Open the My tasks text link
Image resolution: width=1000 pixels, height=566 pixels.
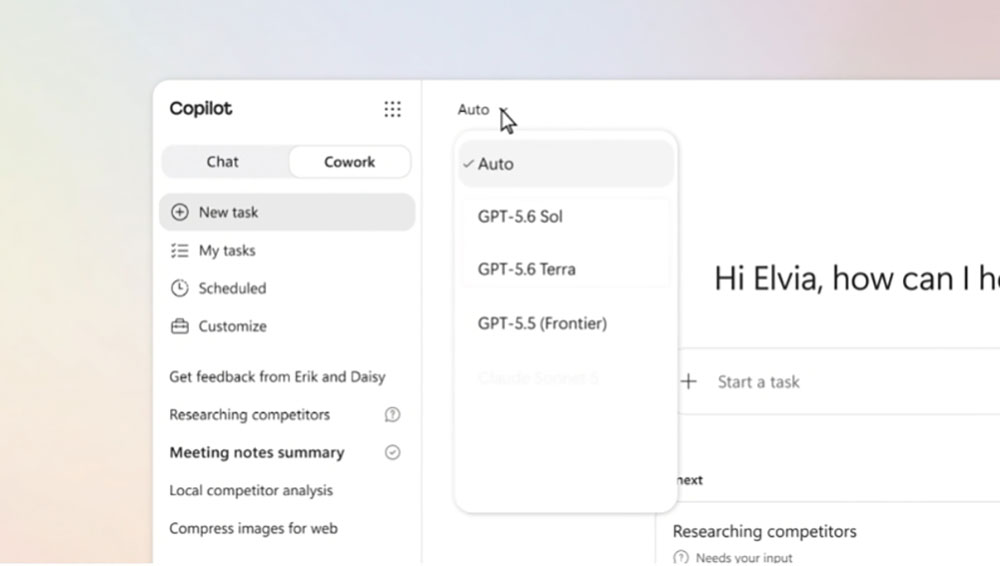click(227, 251)
